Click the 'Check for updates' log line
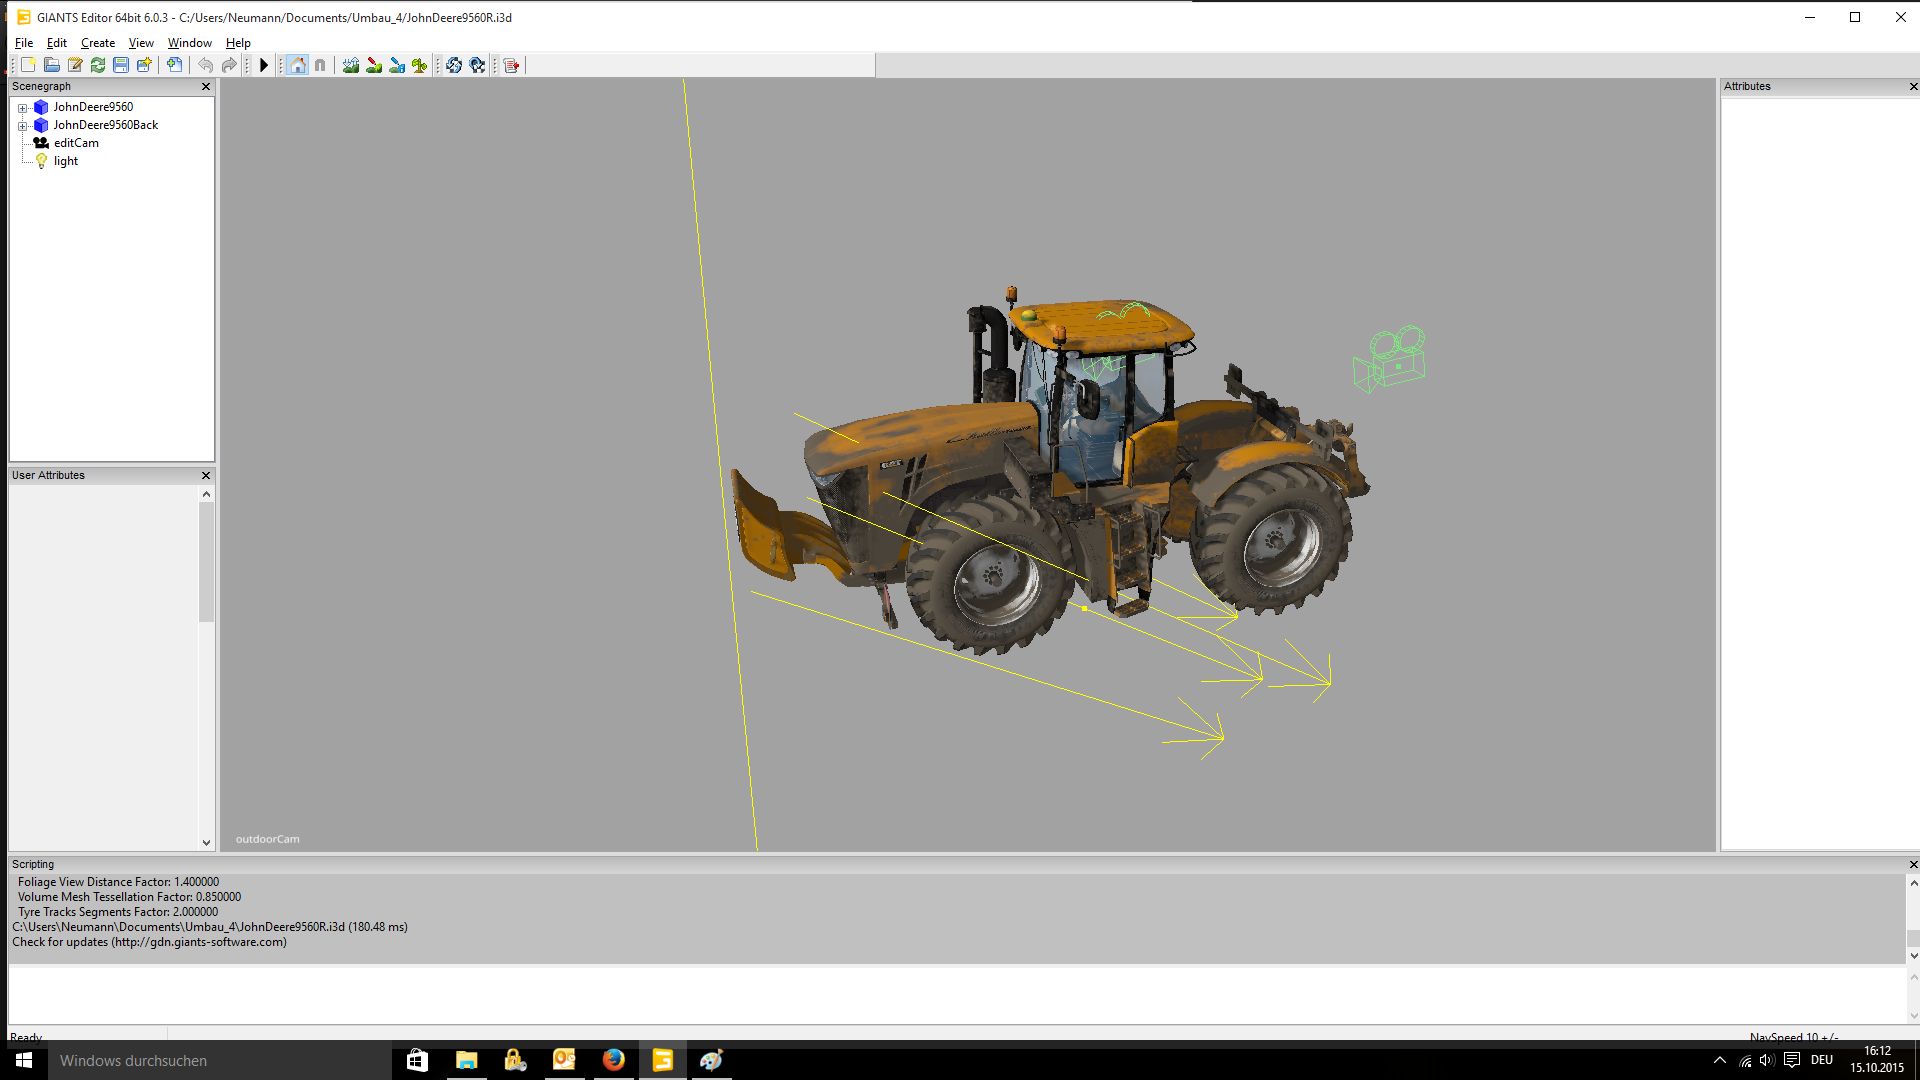 149,942
